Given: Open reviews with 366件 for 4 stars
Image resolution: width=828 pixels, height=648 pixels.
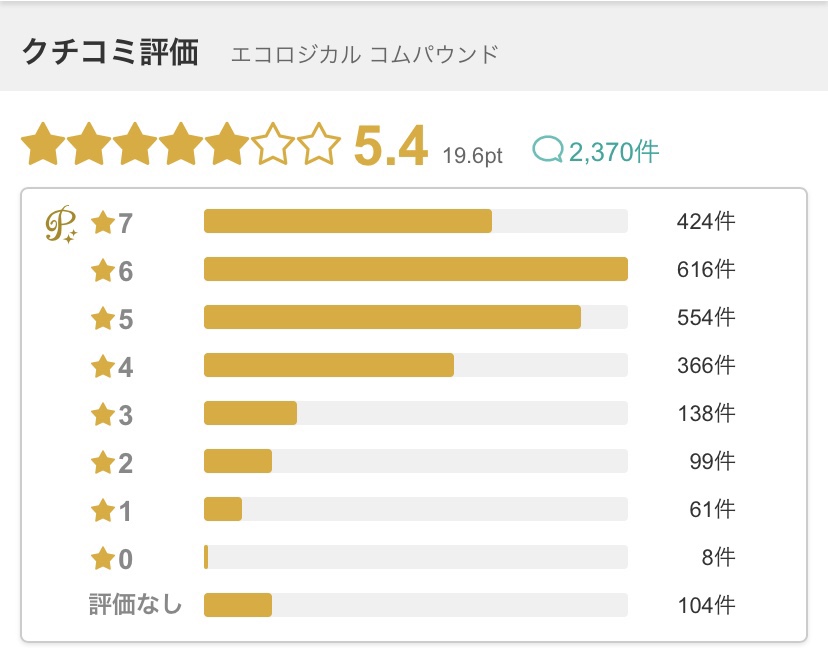Looking at the screenshot, I should tap(706, 365).
